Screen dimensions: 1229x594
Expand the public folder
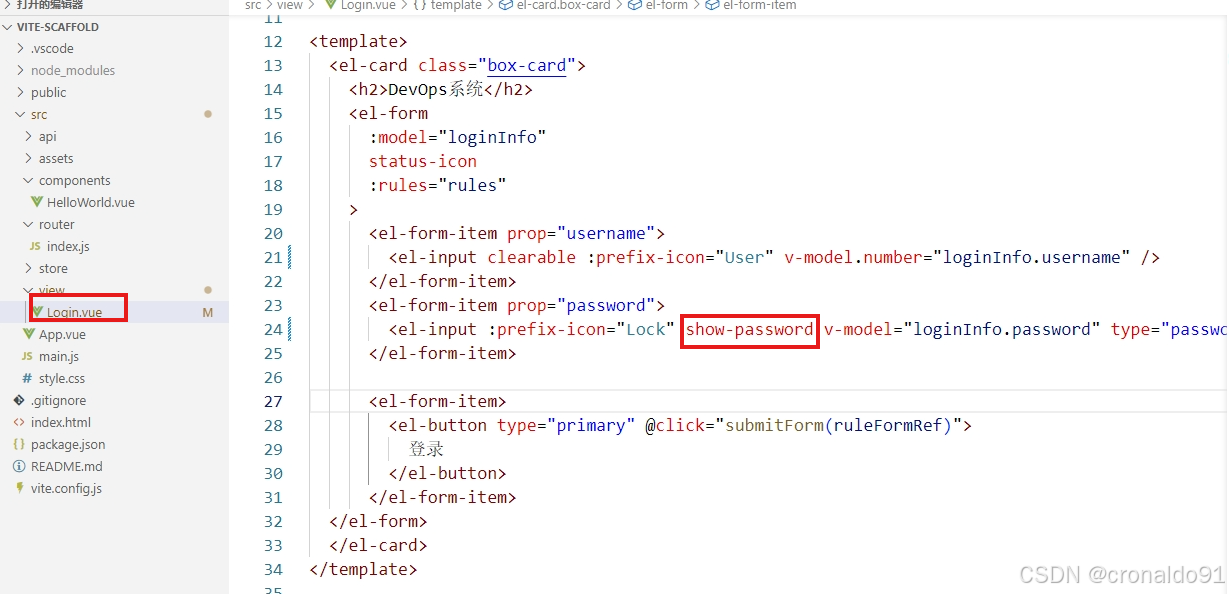21,92
